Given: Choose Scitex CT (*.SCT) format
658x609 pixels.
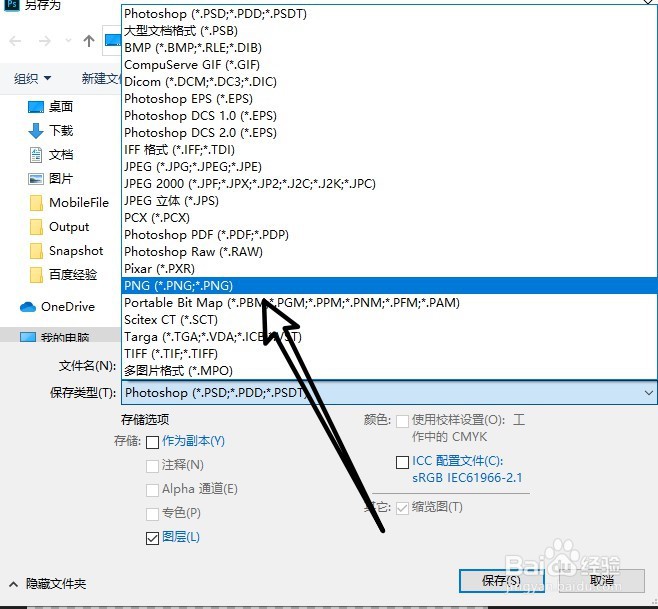Looking at the screenshot, I should coord(389,319).
